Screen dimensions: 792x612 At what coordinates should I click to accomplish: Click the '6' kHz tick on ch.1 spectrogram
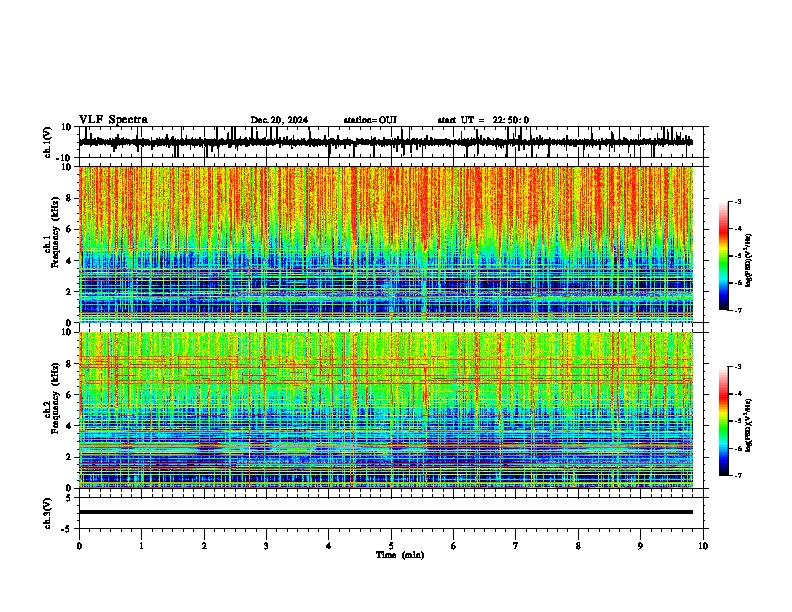(x=69, y=230)
